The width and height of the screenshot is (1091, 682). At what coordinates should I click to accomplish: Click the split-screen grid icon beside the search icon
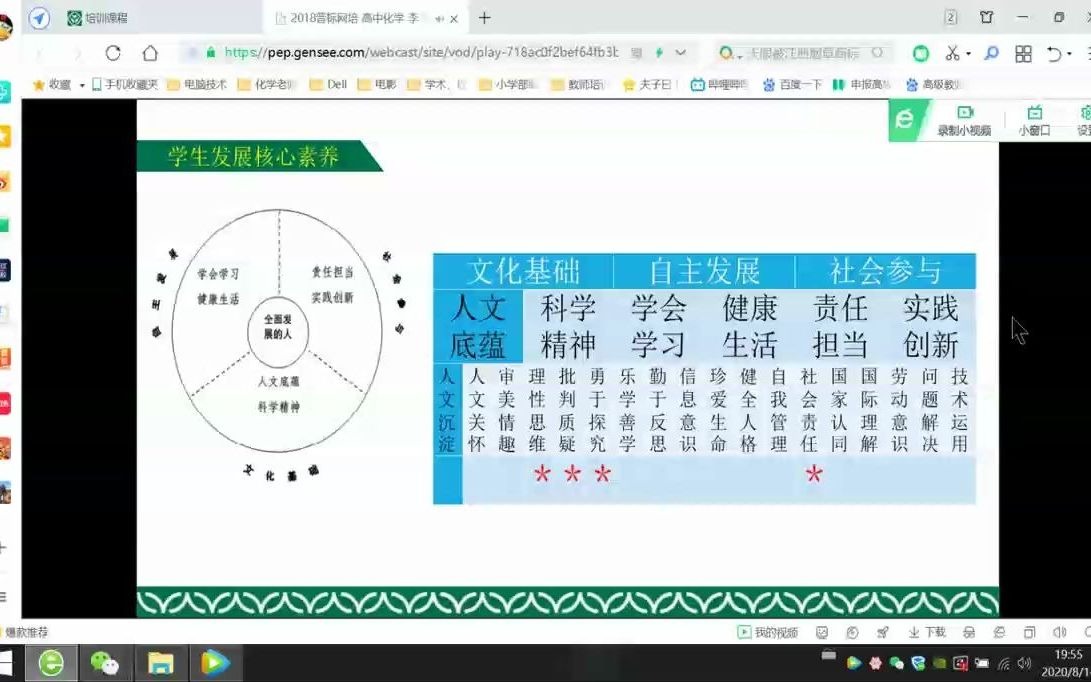[x=1024, y=51]
